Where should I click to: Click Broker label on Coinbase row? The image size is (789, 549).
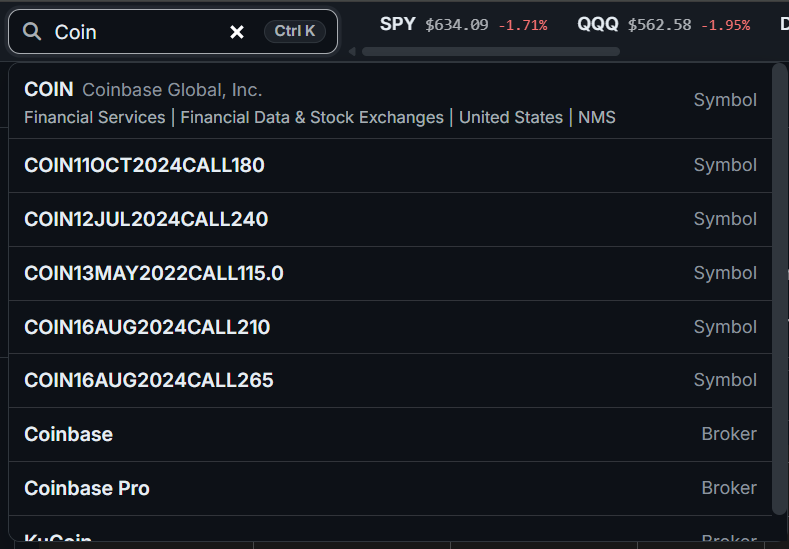click(x=729, y=434)
